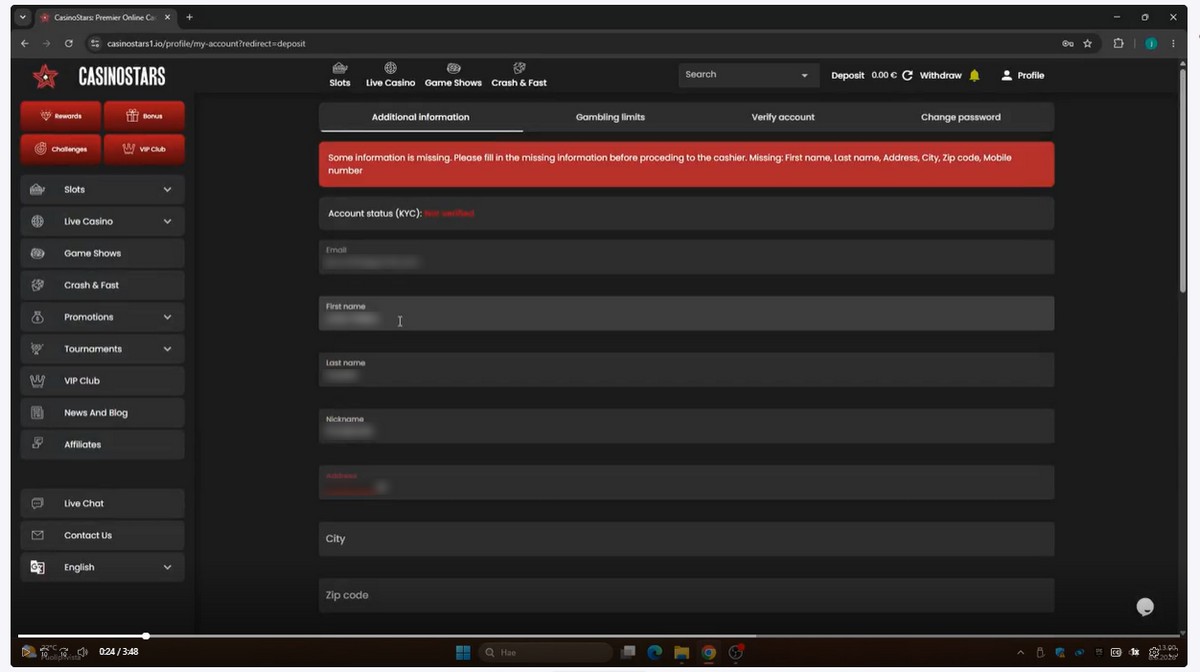This screenshot has height=672, width=1200.
Task: Switch to Verify account tab
Action: pyautogui.click(x=783, y=117)
